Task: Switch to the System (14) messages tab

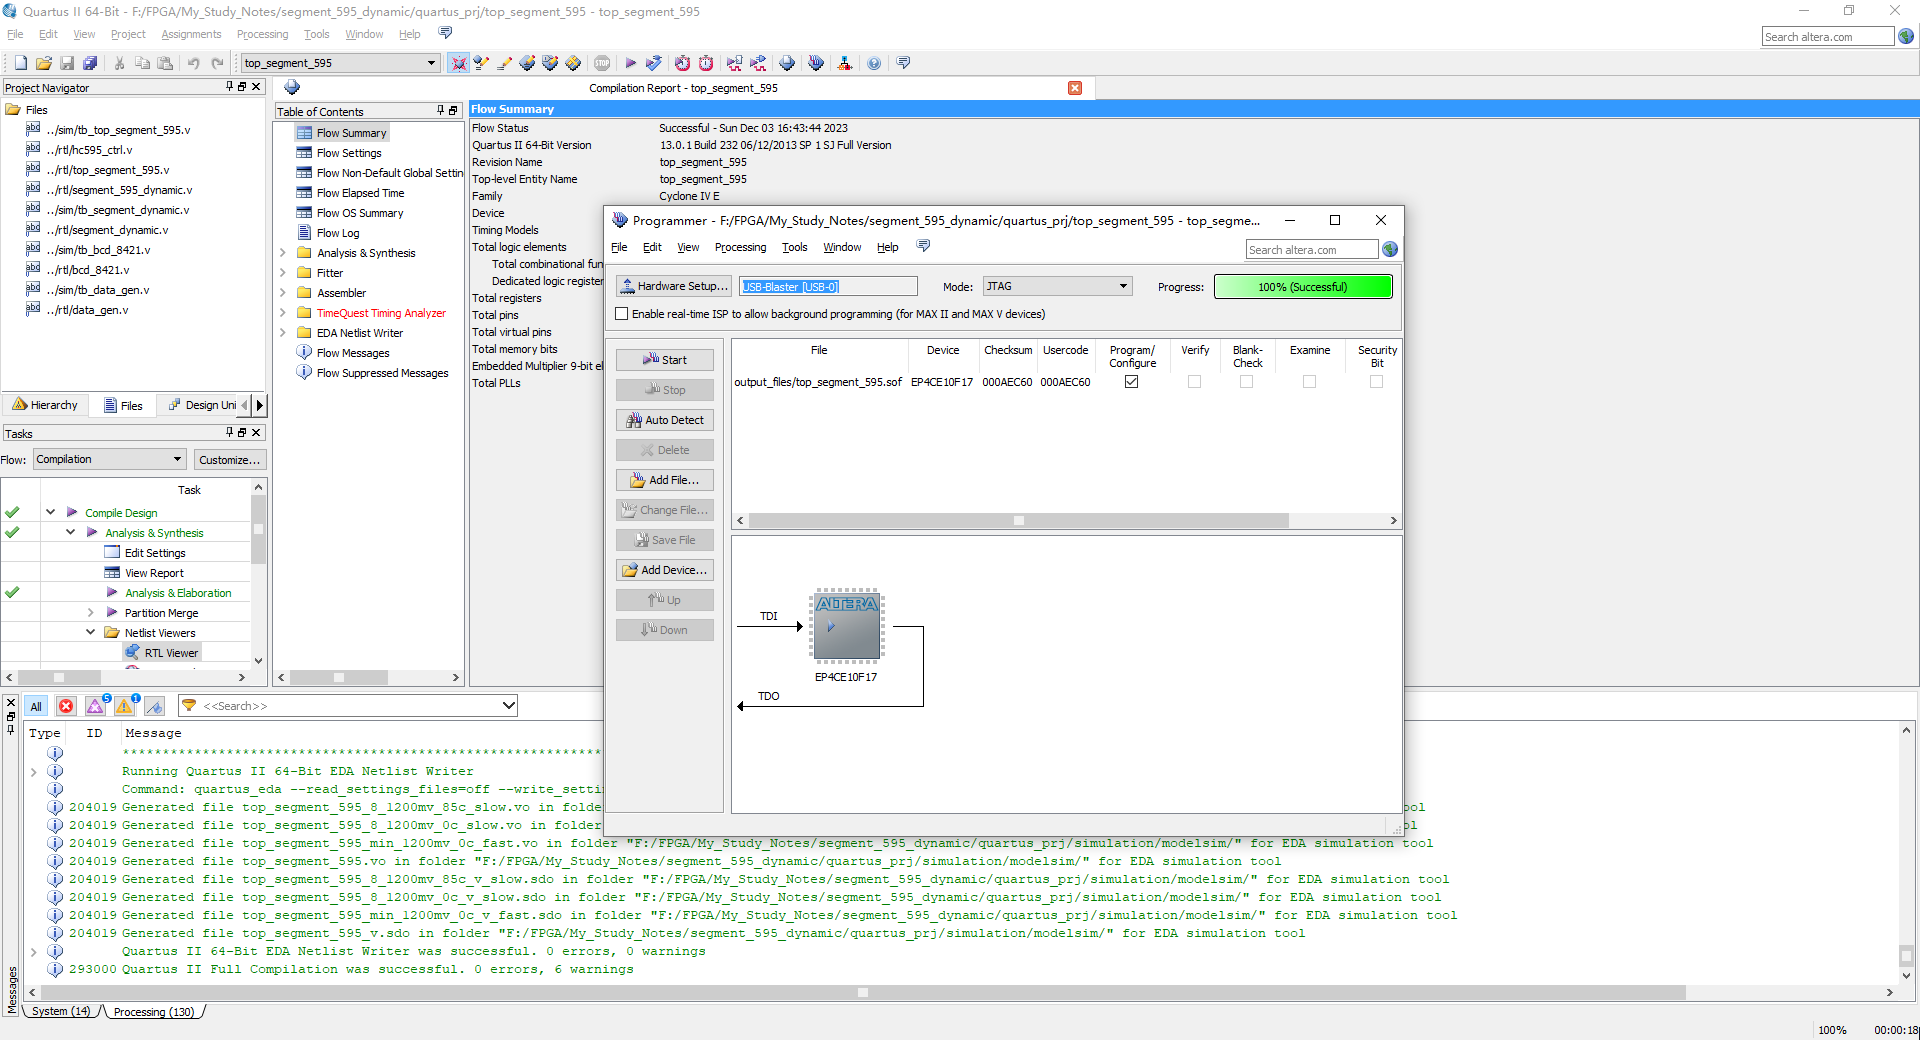Action: coord(60,1011)
